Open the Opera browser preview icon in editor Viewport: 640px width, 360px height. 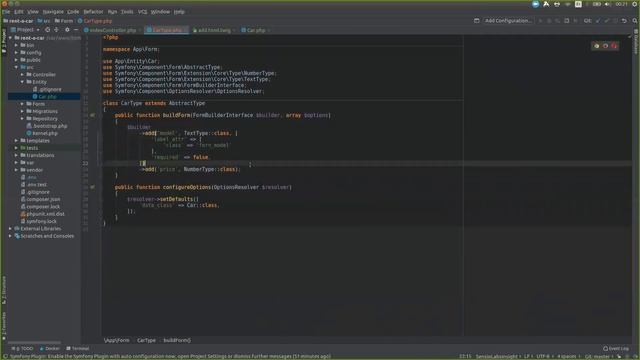pos(614,46)
